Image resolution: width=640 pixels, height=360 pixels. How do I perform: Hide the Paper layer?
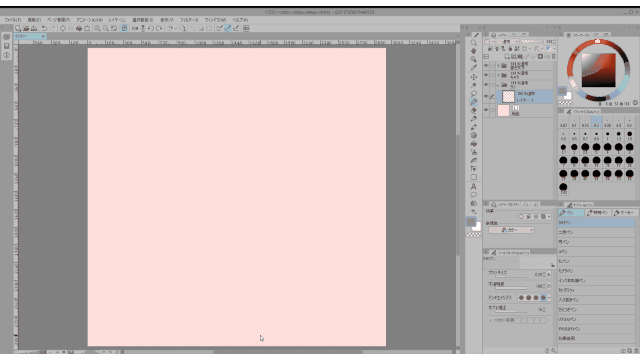pos(486,110)
